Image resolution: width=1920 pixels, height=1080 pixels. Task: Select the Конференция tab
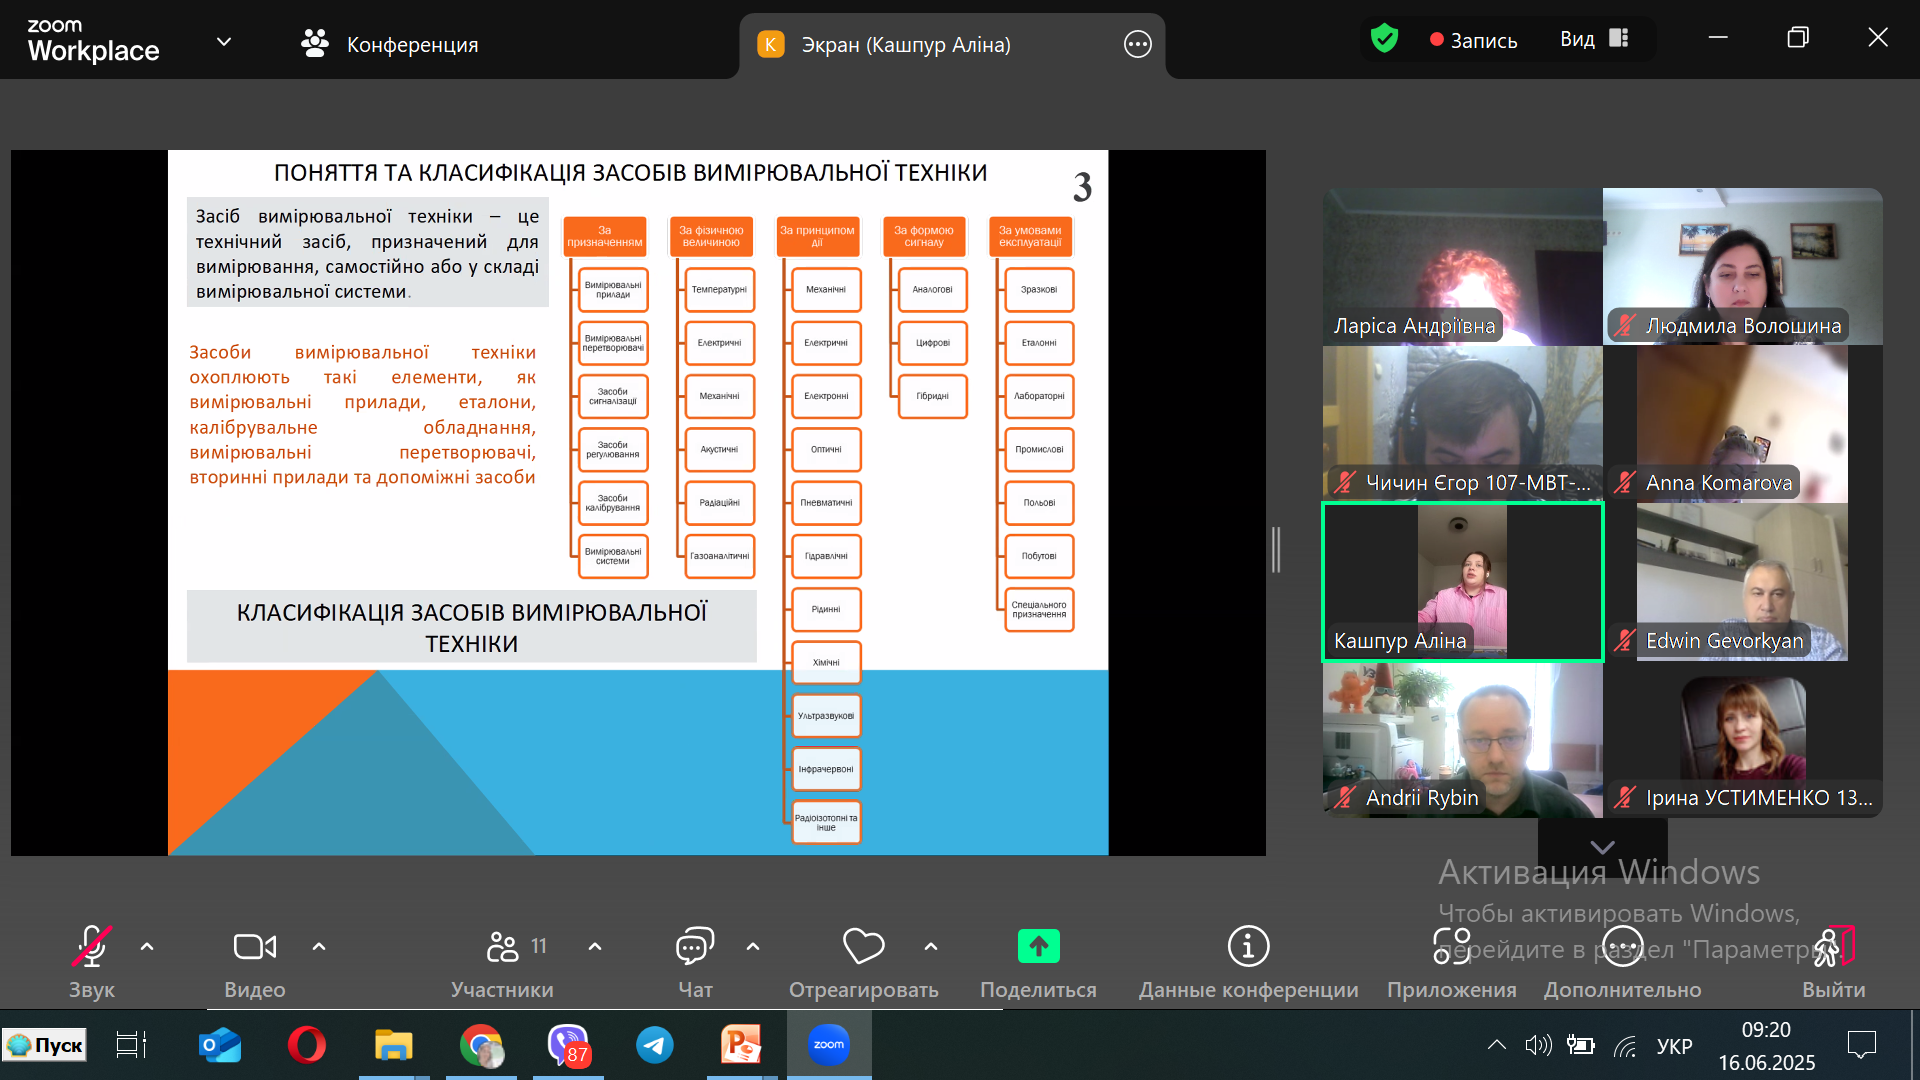pos(390,44)
